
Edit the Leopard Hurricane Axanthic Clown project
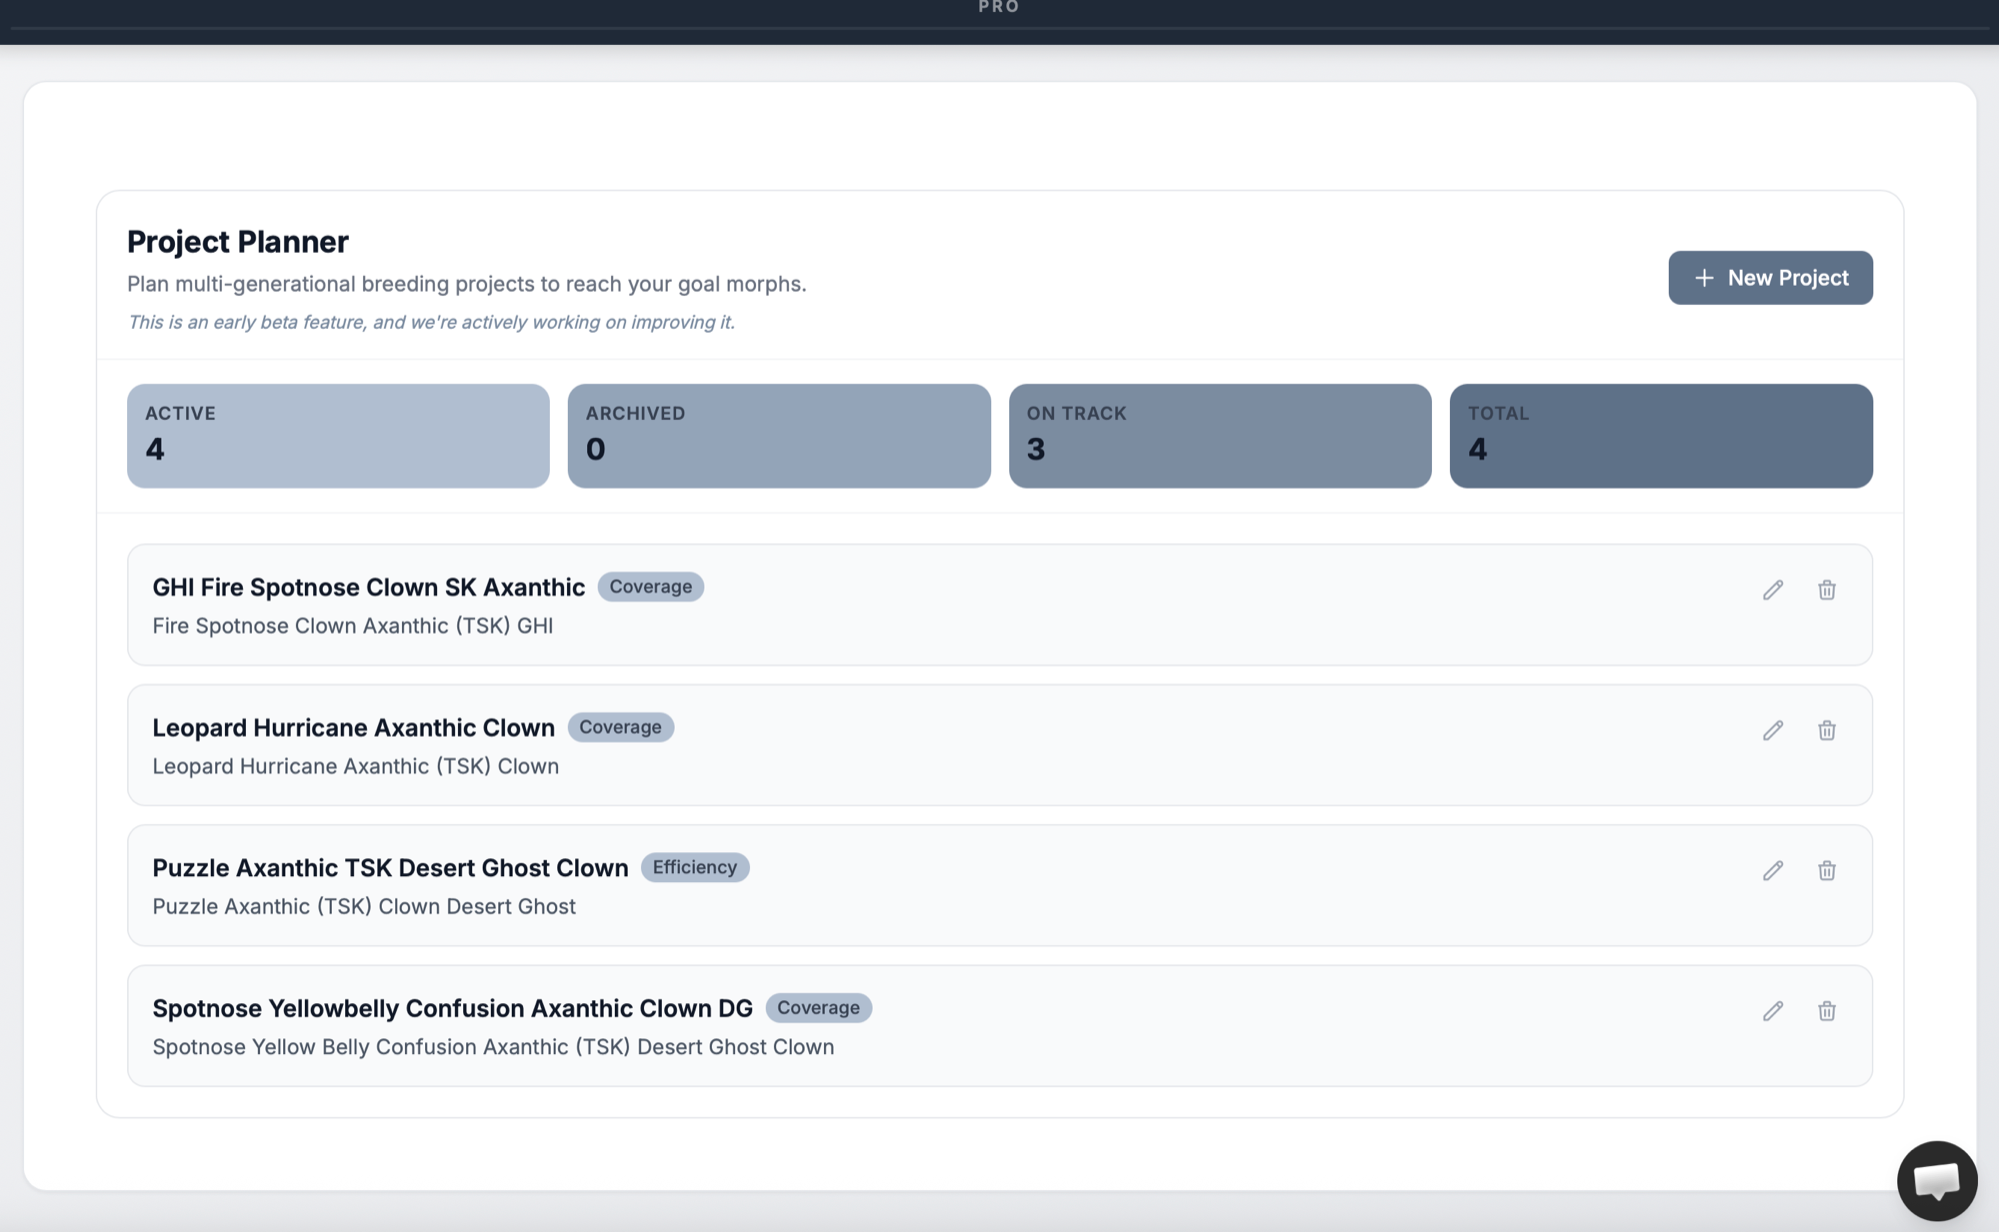(1772, 731)
